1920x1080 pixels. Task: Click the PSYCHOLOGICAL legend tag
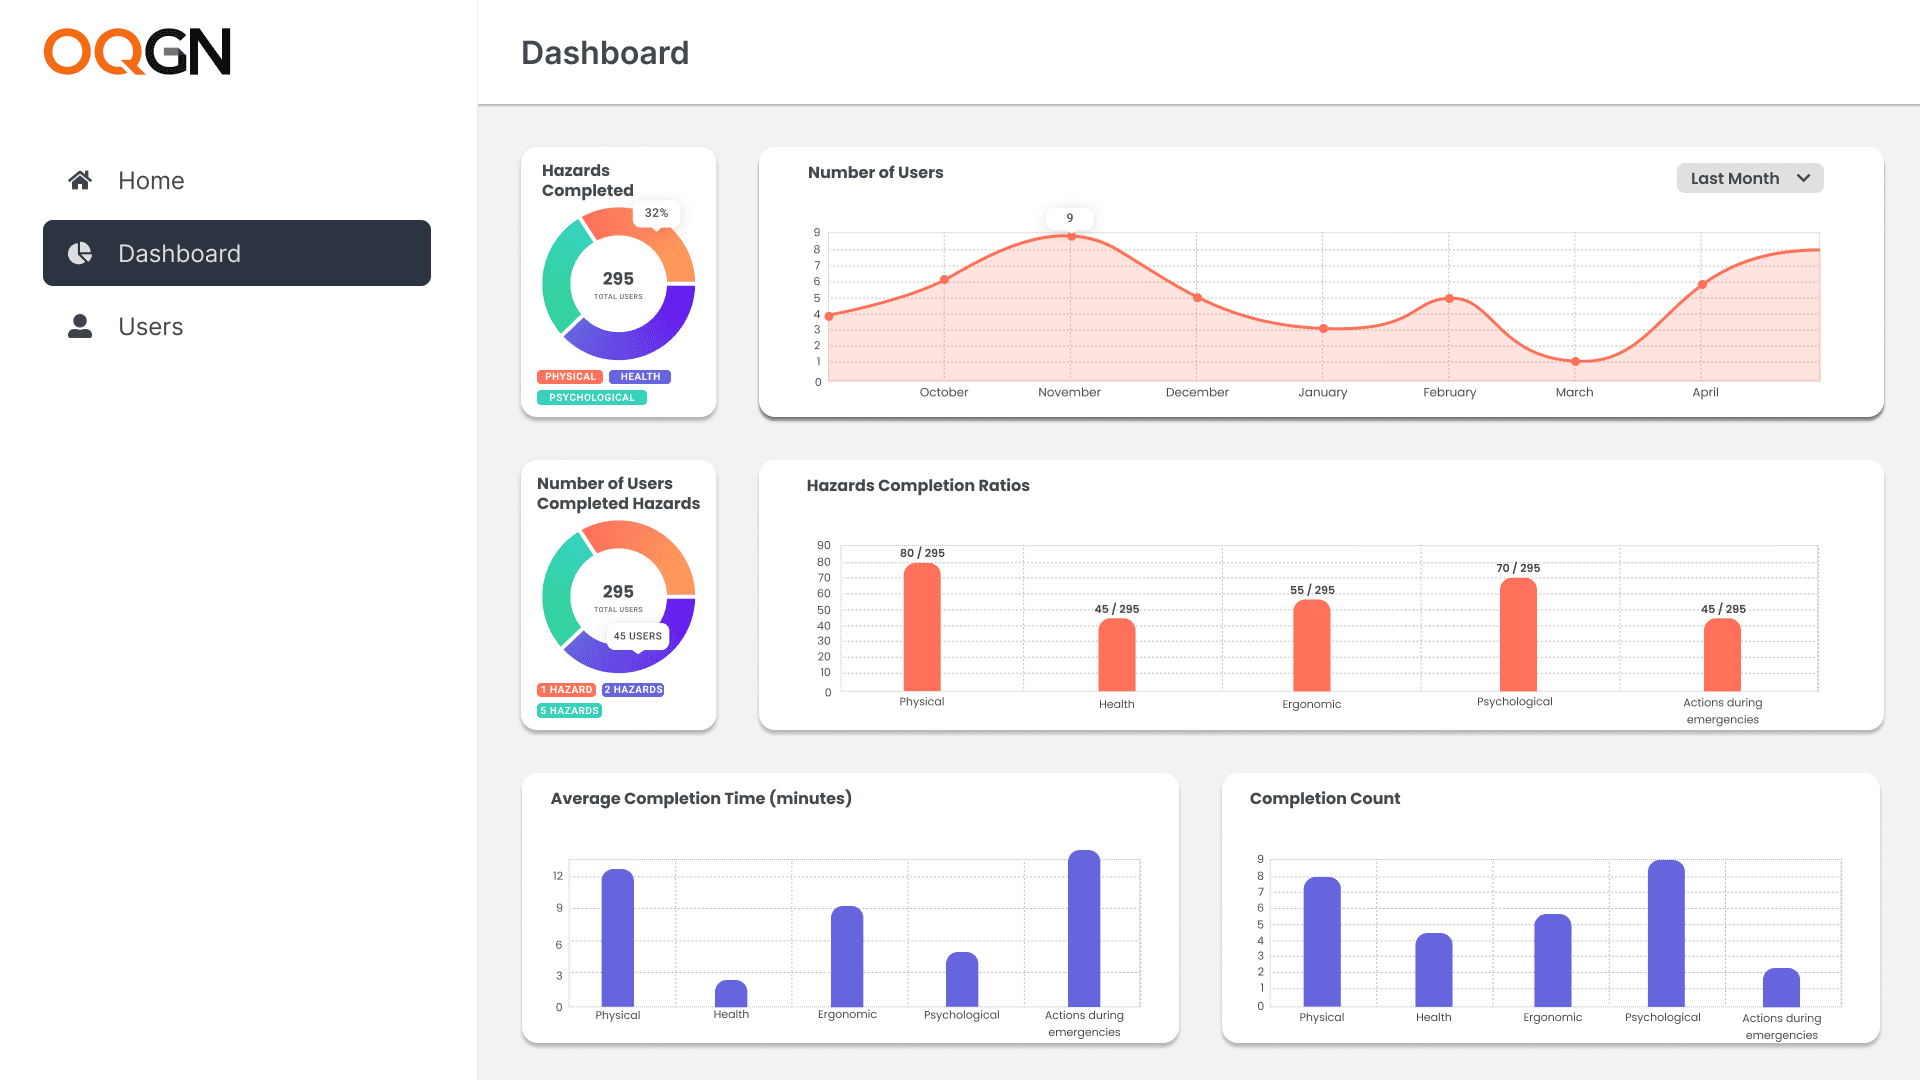592,398
